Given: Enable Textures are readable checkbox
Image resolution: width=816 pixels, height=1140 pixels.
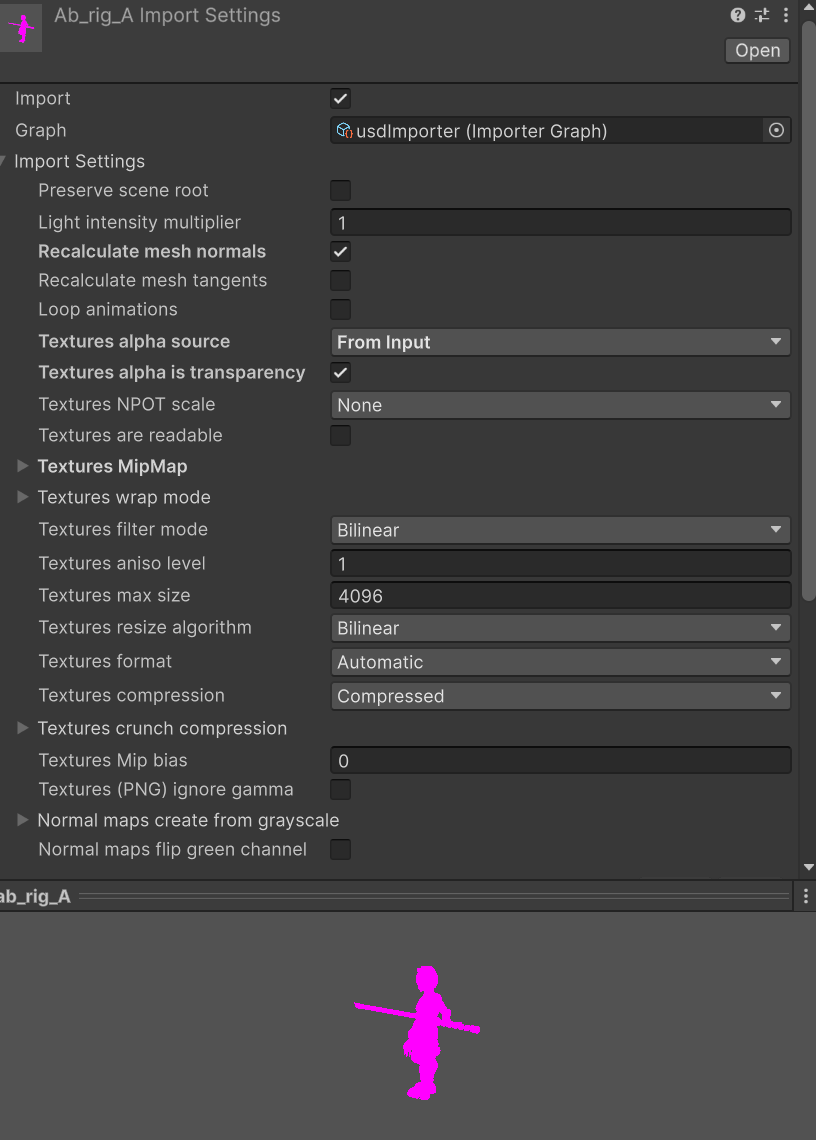Looking at the screenshot, I should (x=340, y=435).
